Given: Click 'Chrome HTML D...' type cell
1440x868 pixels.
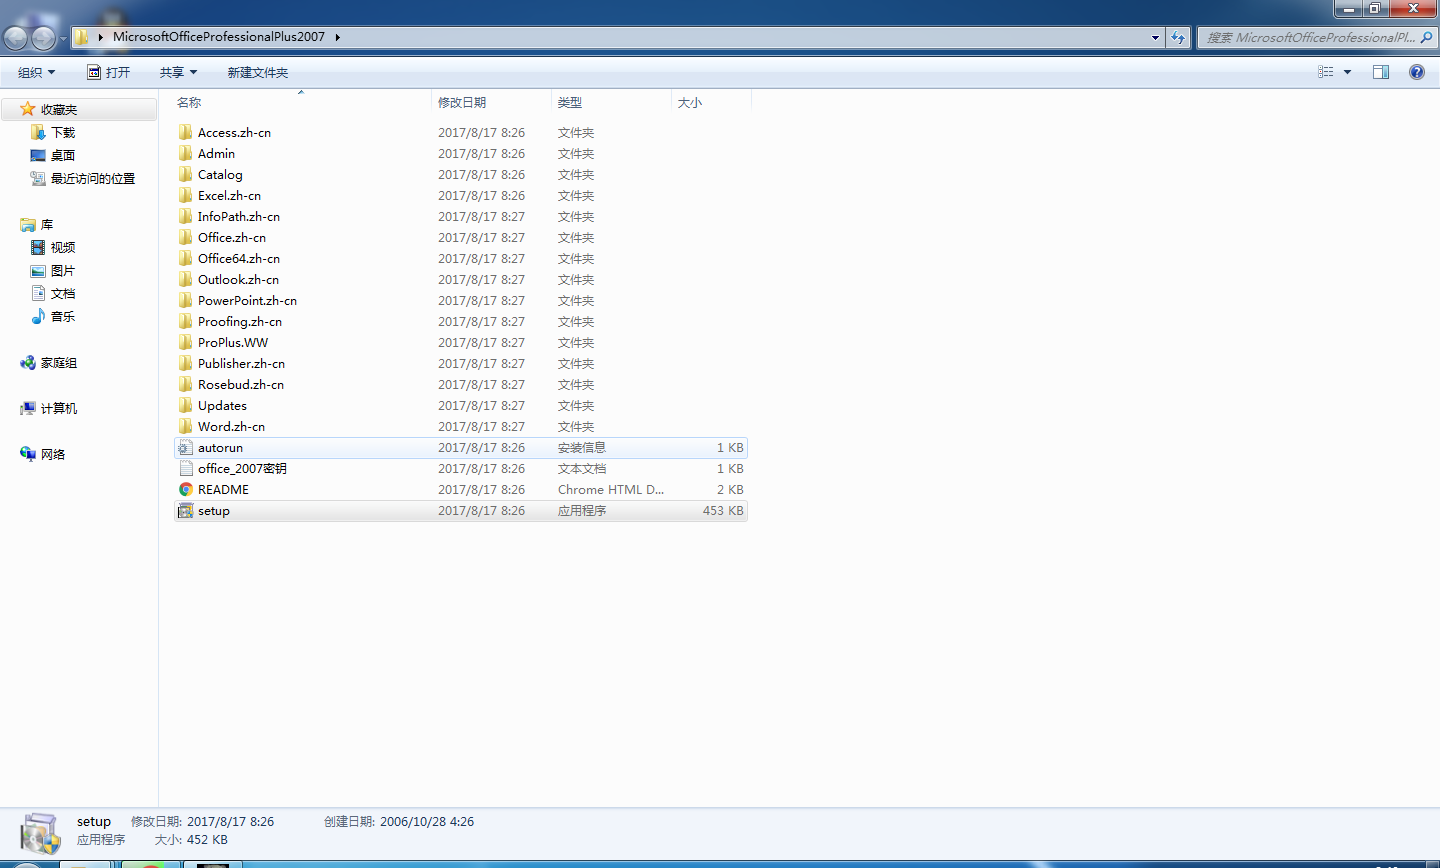Looking at the screenshot, I should pyautogui.click(x=611, y=489).
